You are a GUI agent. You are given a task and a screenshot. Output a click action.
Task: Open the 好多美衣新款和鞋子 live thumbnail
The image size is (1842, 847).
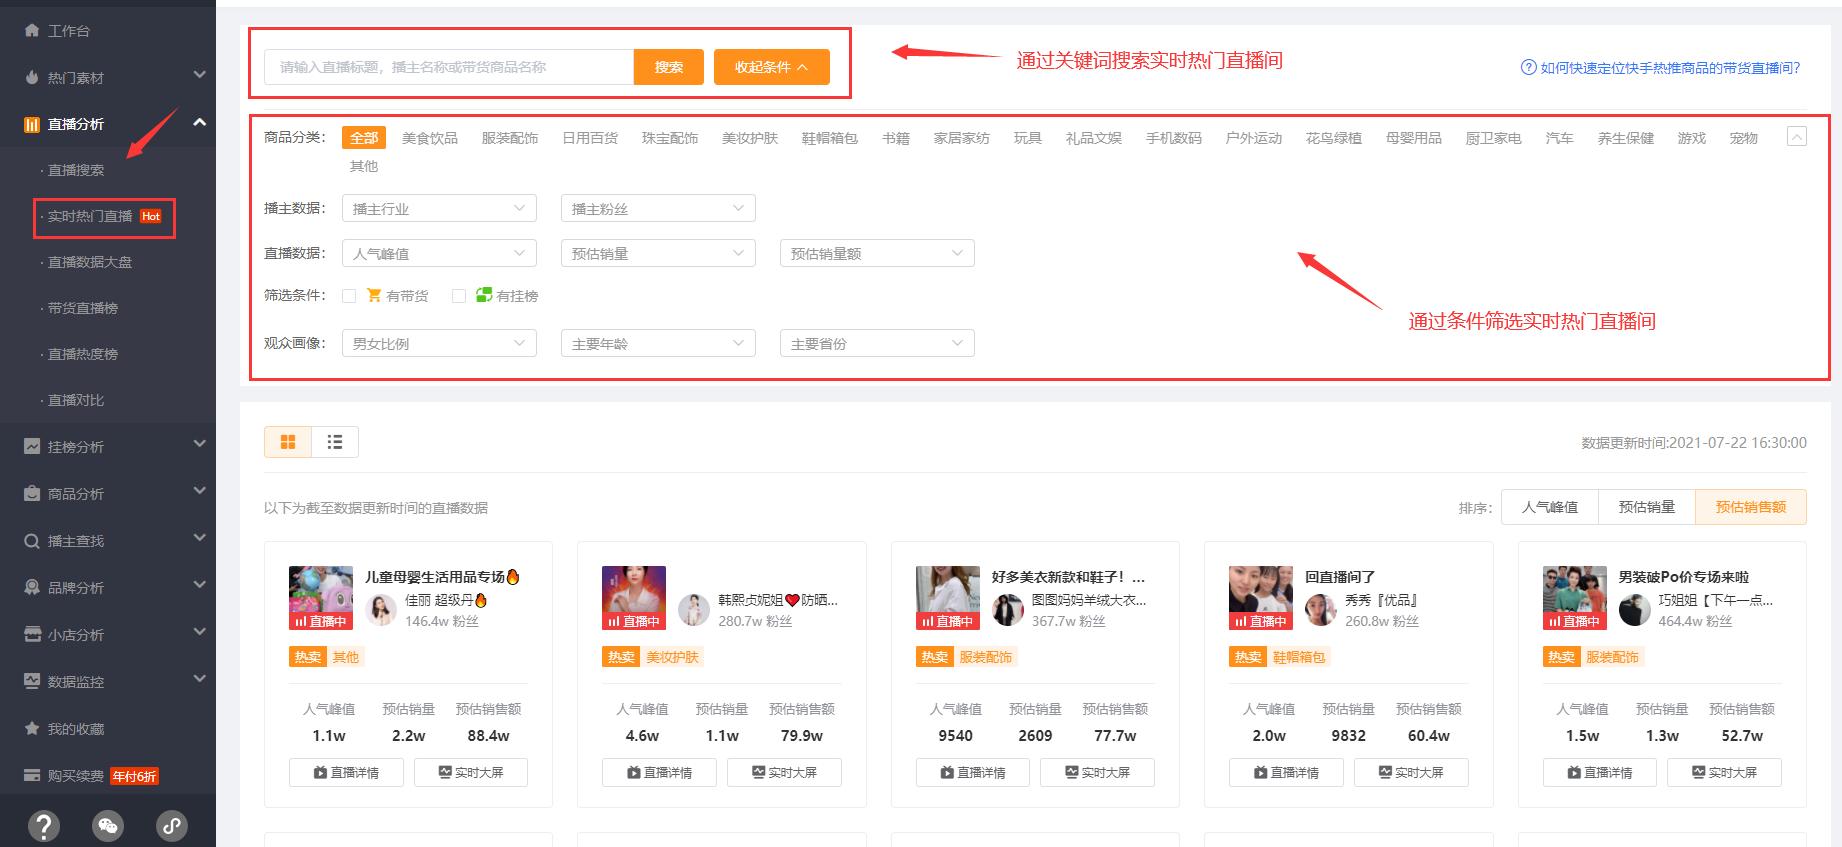coord(948,598)
